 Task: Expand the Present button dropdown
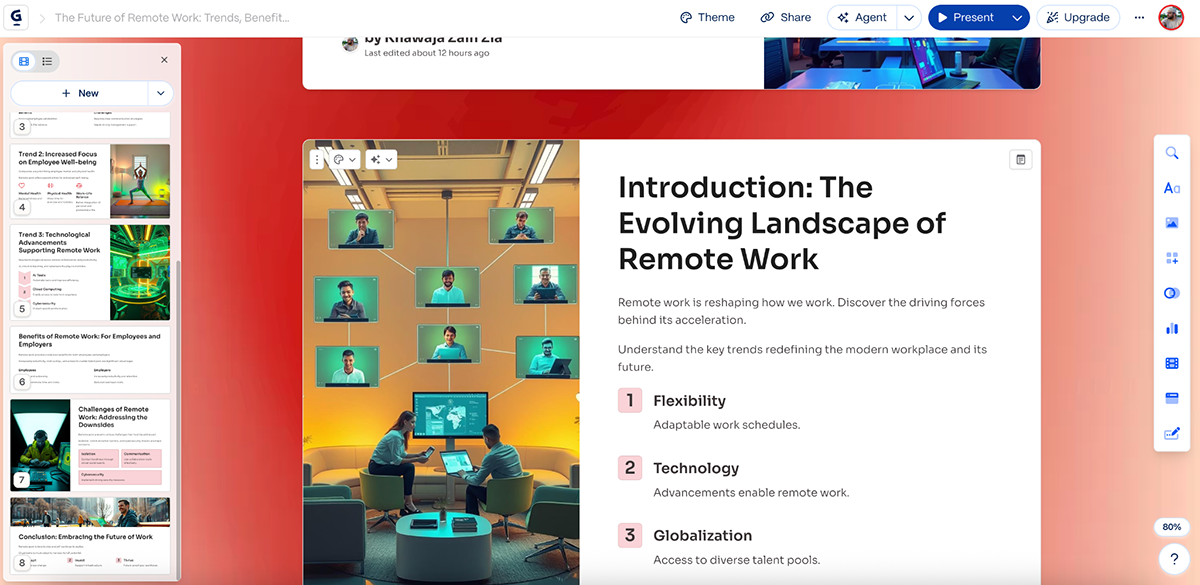[x=1018, y=17]
